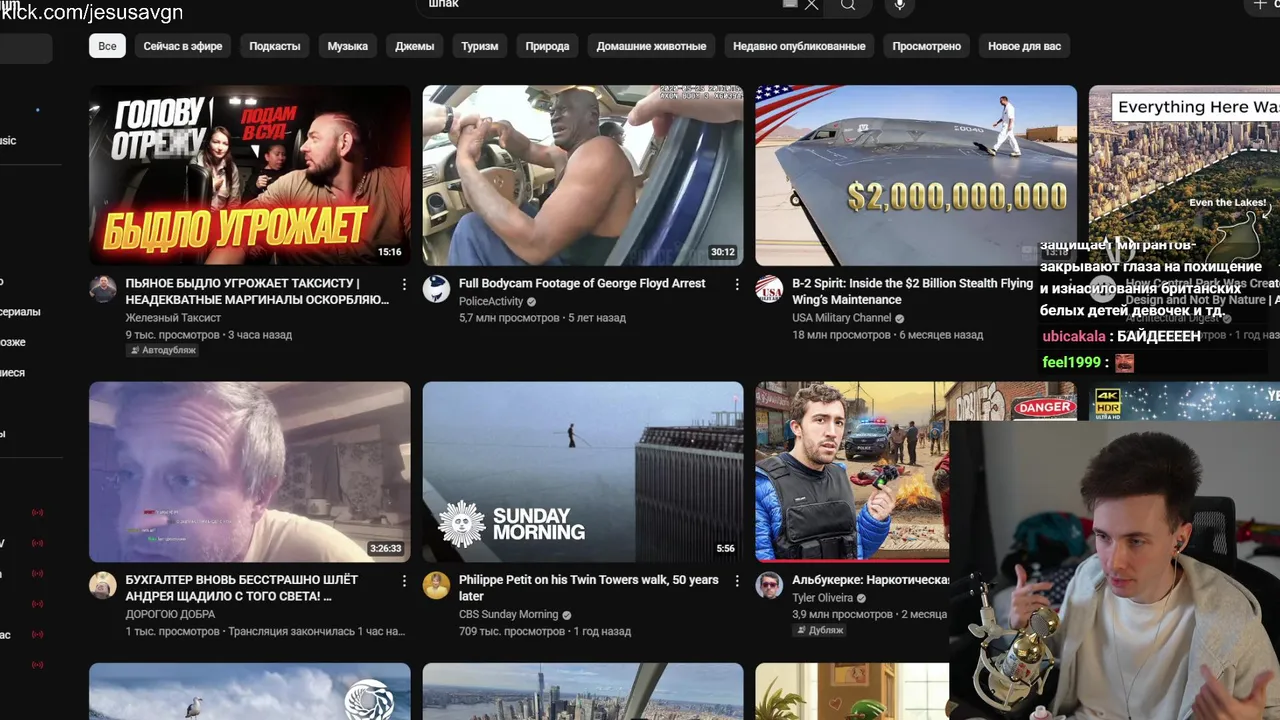Select the 'Домашние животные' chip
This screenshot has width=1280, height=720.
tap(651, 46)
